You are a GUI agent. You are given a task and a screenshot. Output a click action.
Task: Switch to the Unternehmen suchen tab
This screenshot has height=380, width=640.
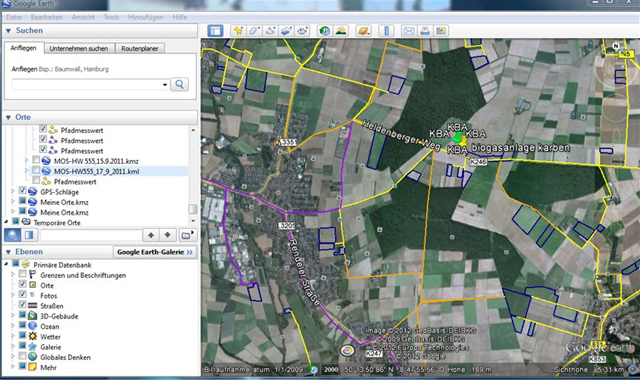tap(79, 49)
